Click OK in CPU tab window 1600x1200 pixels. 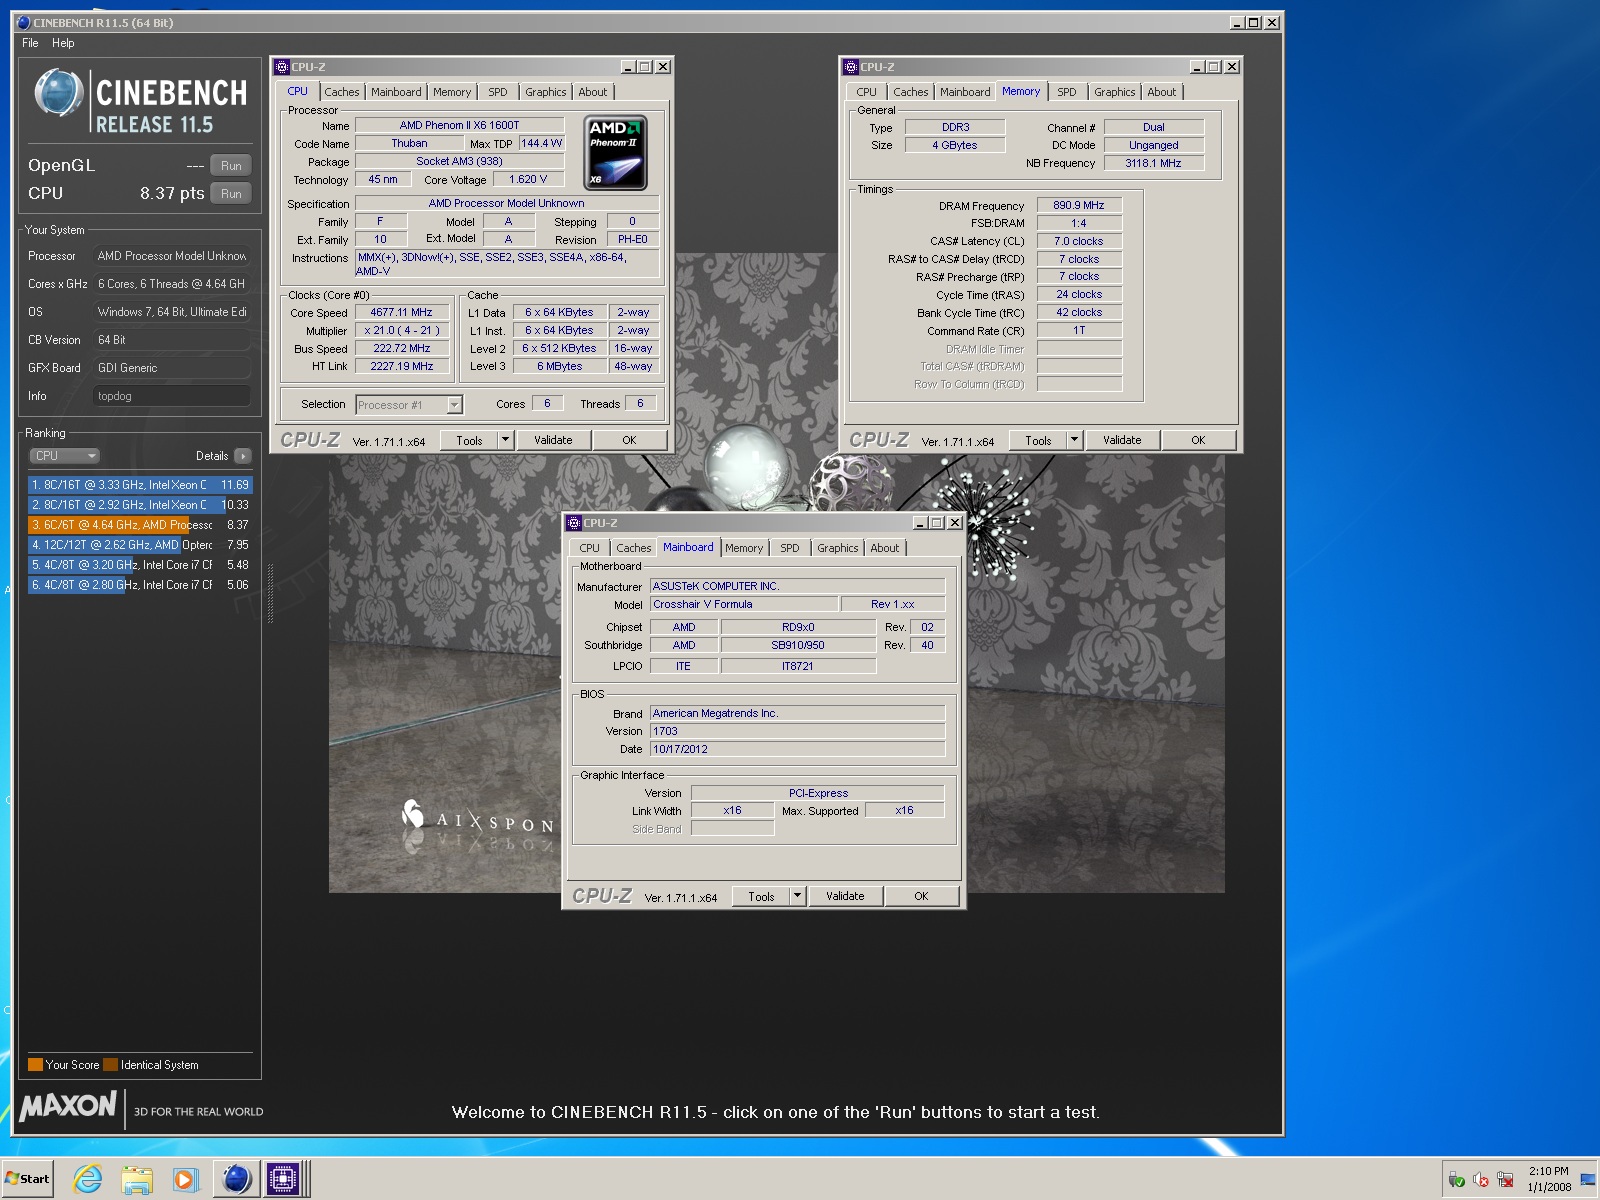point(629,440)
